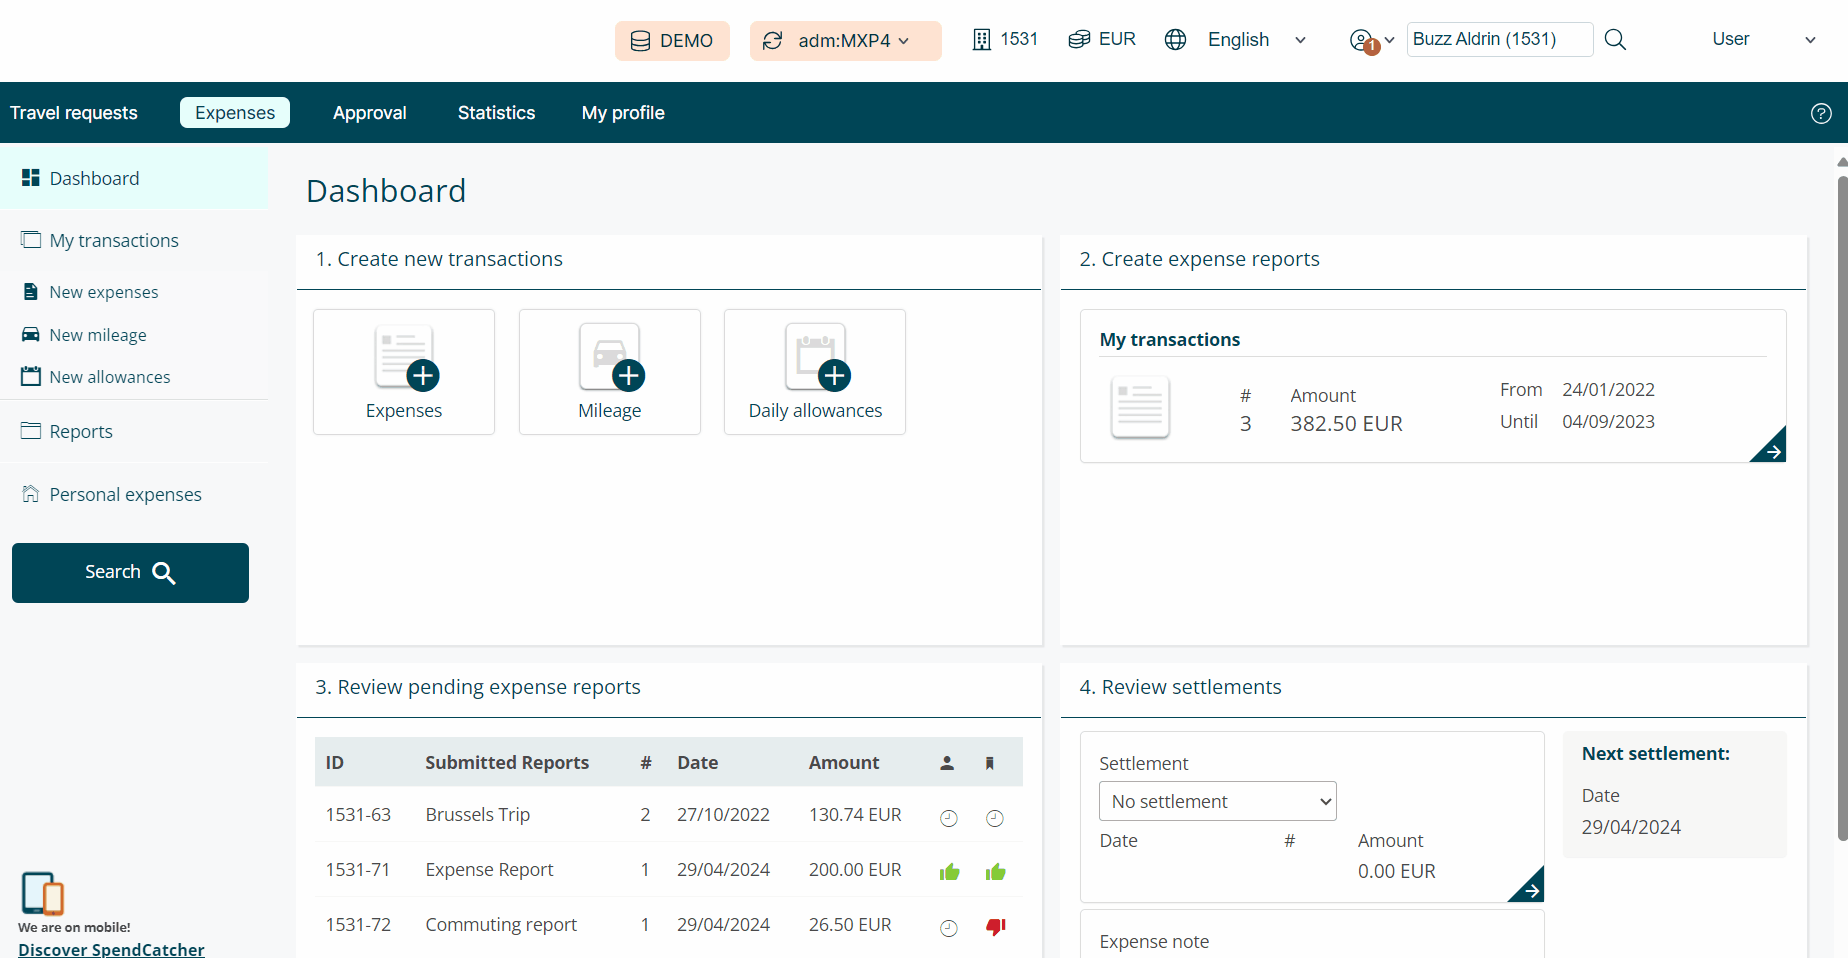Click the magnifier icon beside the user field
This screenshot has height=958, width=1848.
1615,40
